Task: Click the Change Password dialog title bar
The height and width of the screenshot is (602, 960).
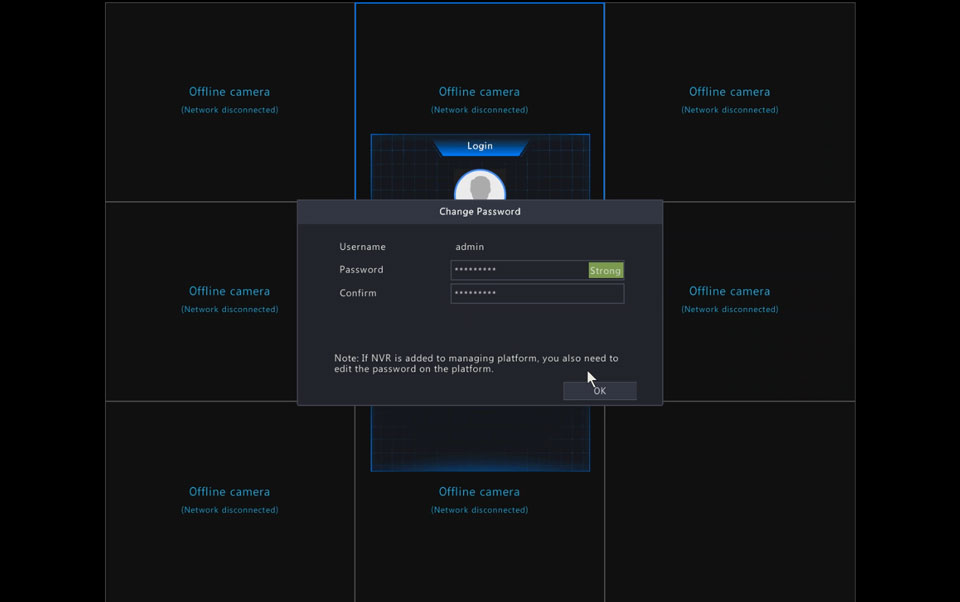Action: [x=480, y=212]
